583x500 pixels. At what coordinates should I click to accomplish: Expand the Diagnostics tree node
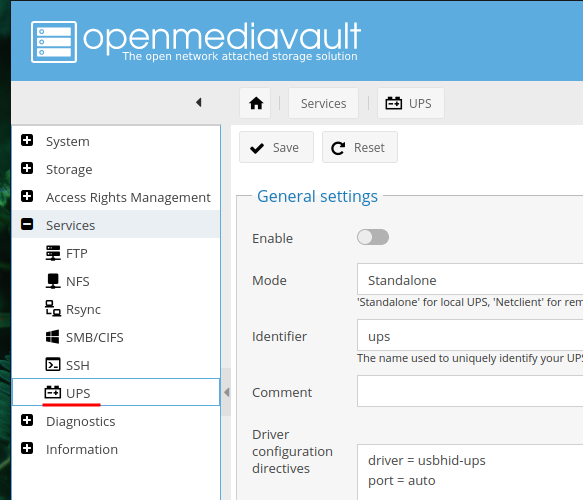(x=27, y=420)
